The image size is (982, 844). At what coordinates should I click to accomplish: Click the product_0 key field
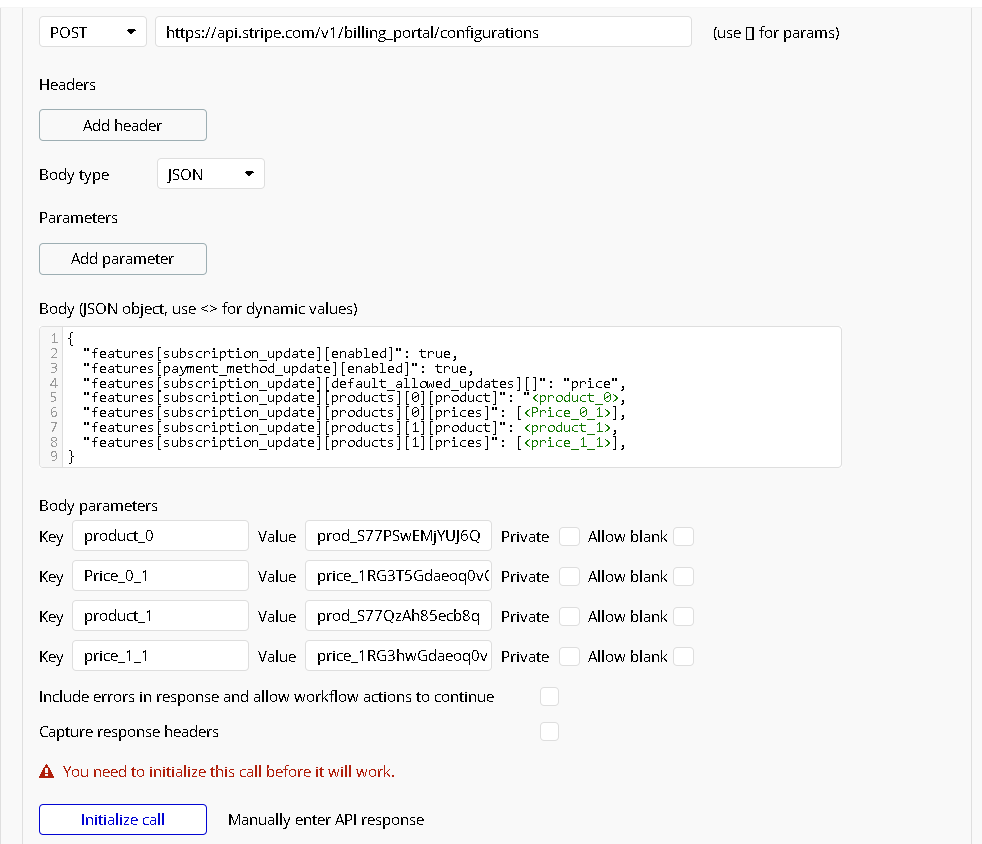160,536
